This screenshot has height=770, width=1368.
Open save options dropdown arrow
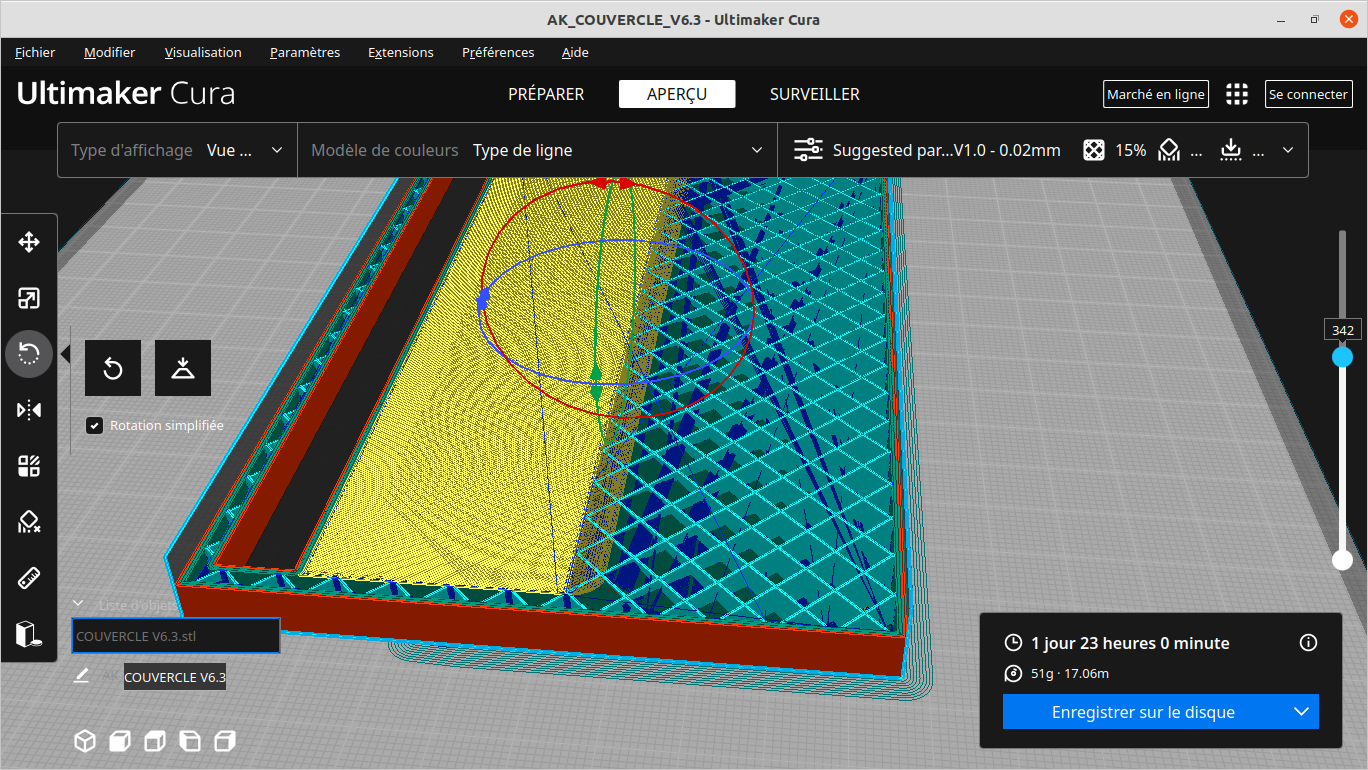click(1301, 712)
